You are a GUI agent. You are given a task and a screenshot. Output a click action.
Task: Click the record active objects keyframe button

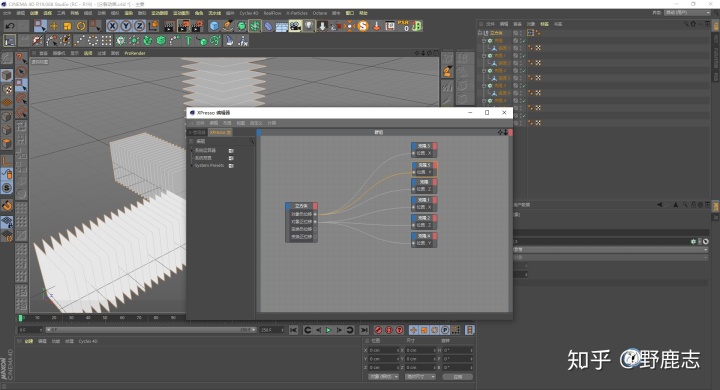point(378,330)
